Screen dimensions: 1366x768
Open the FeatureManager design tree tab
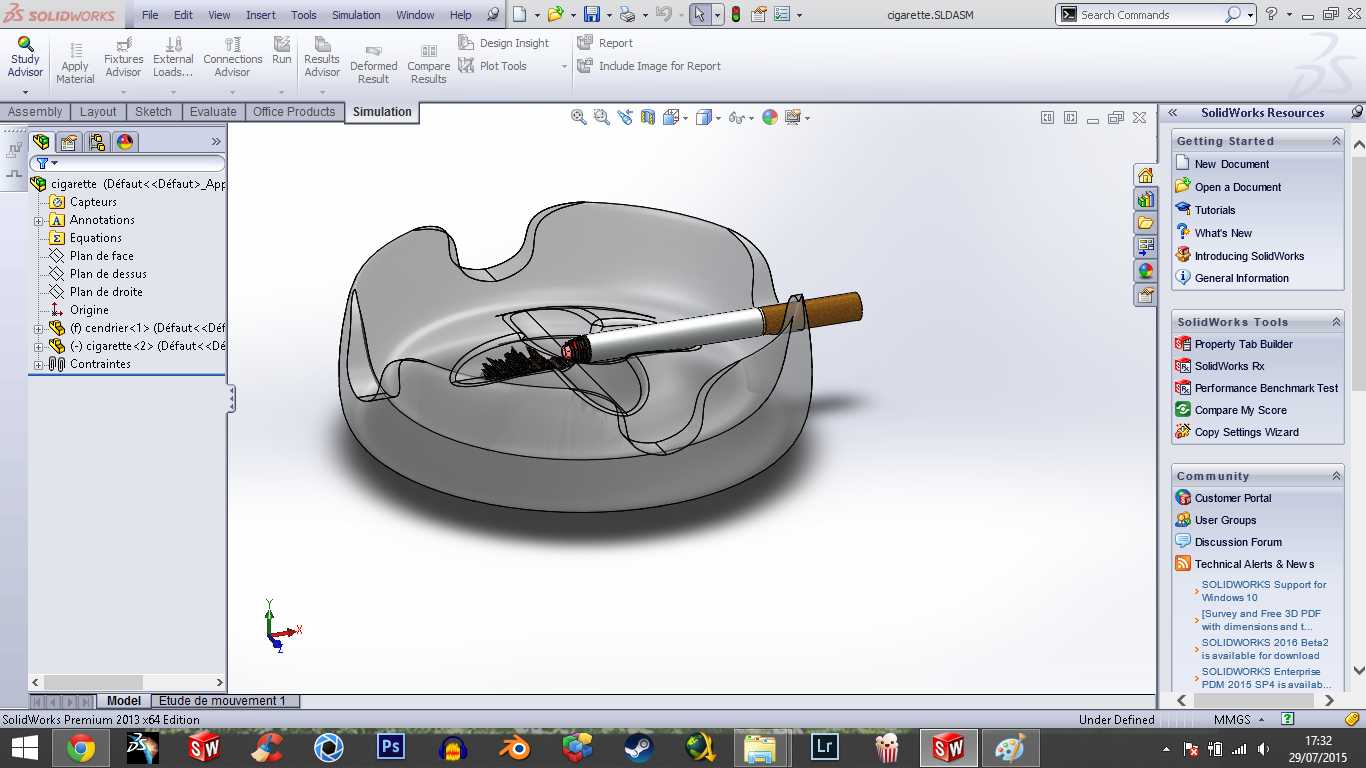[x=41, y=142]
